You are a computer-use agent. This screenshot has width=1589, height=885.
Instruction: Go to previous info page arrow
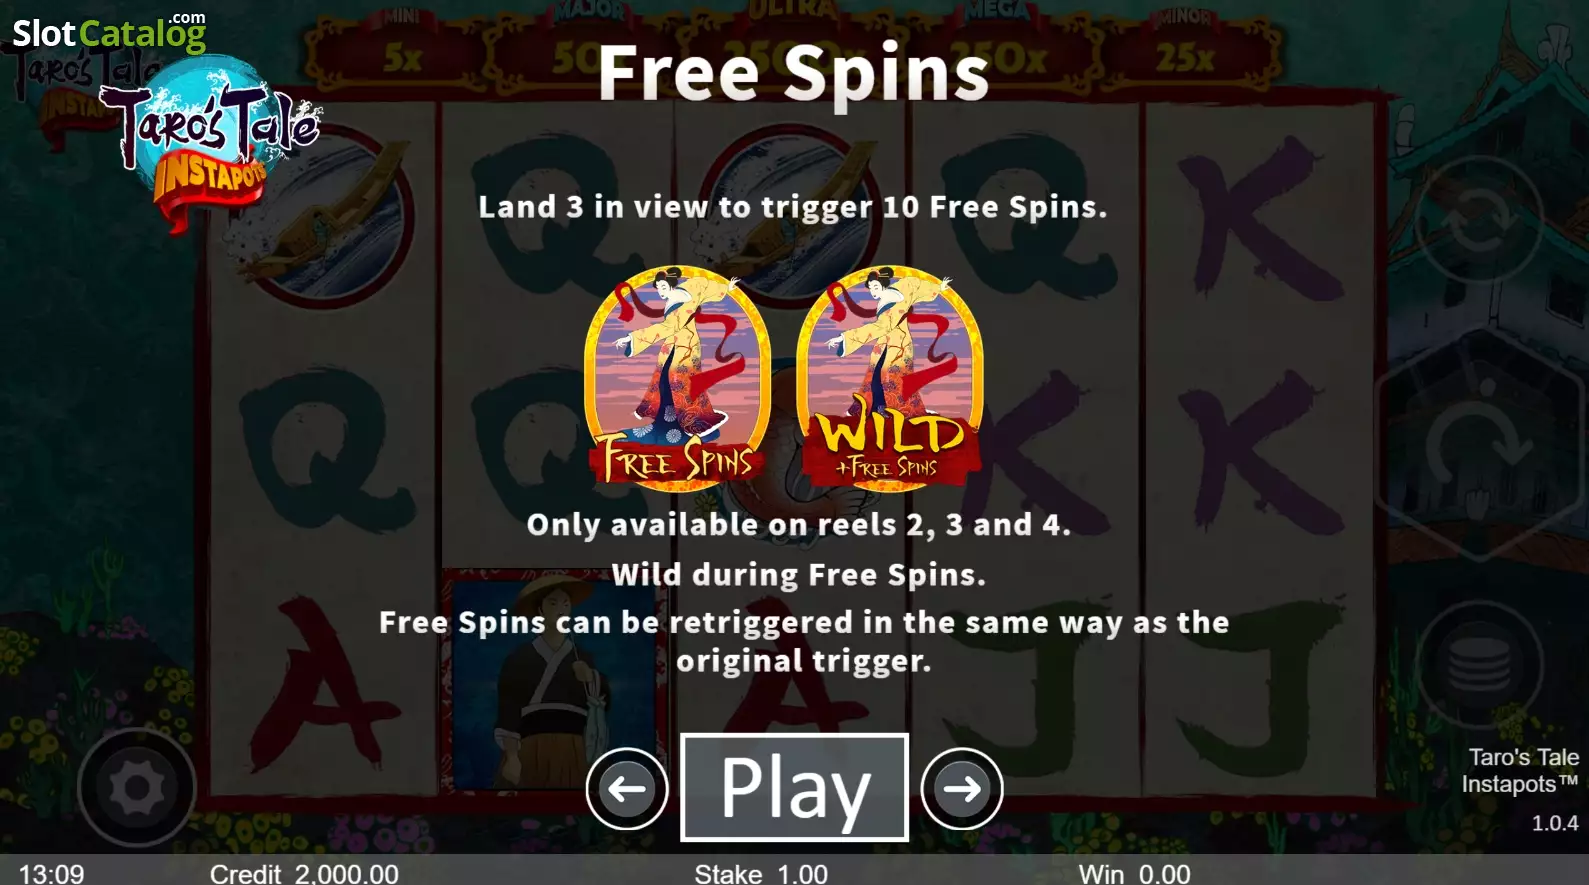point(627,789)
